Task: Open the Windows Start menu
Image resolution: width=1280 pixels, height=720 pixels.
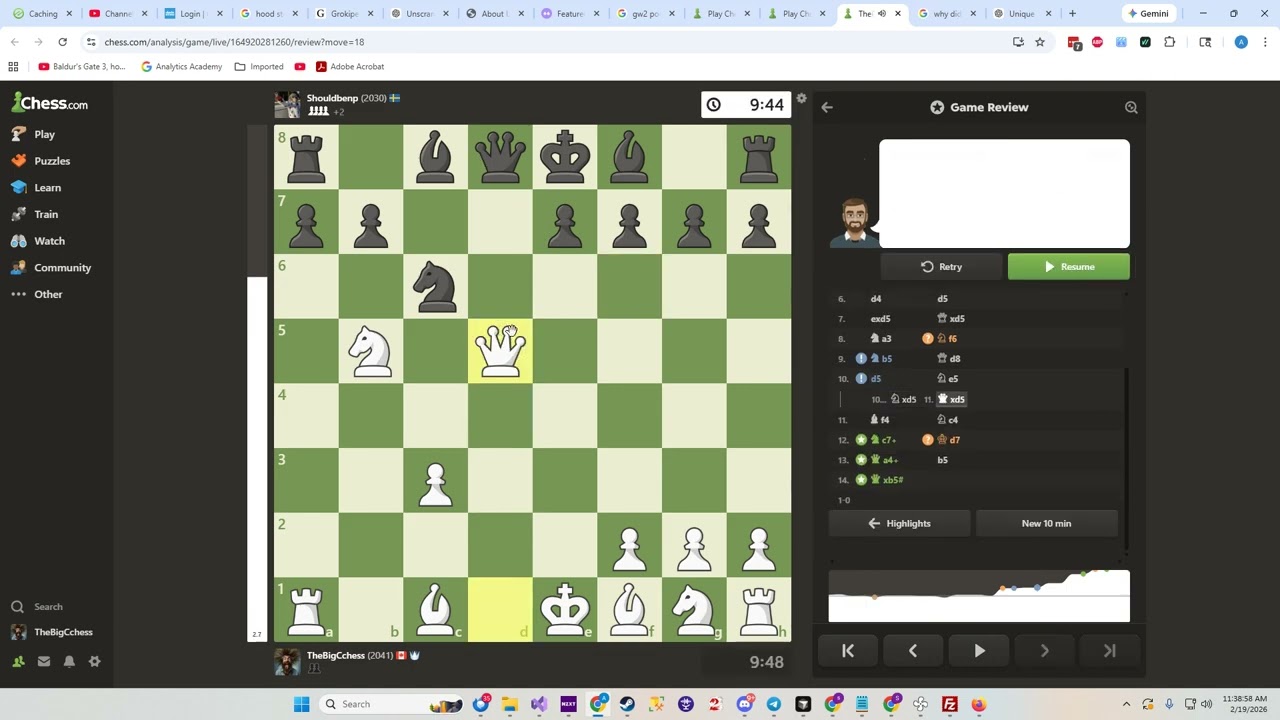Action: [301, 704]
